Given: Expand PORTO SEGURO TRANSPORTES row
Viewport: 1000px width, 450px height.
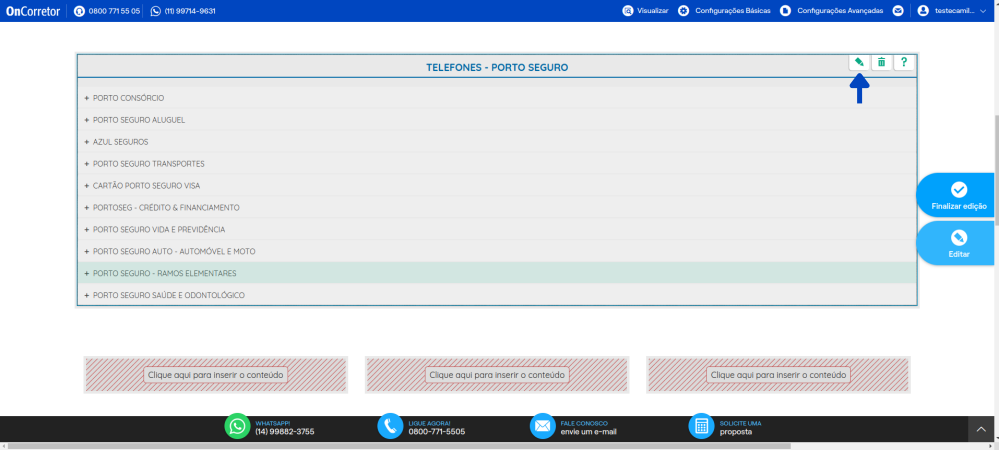Looking at the screenshot, I should point(497,164).
